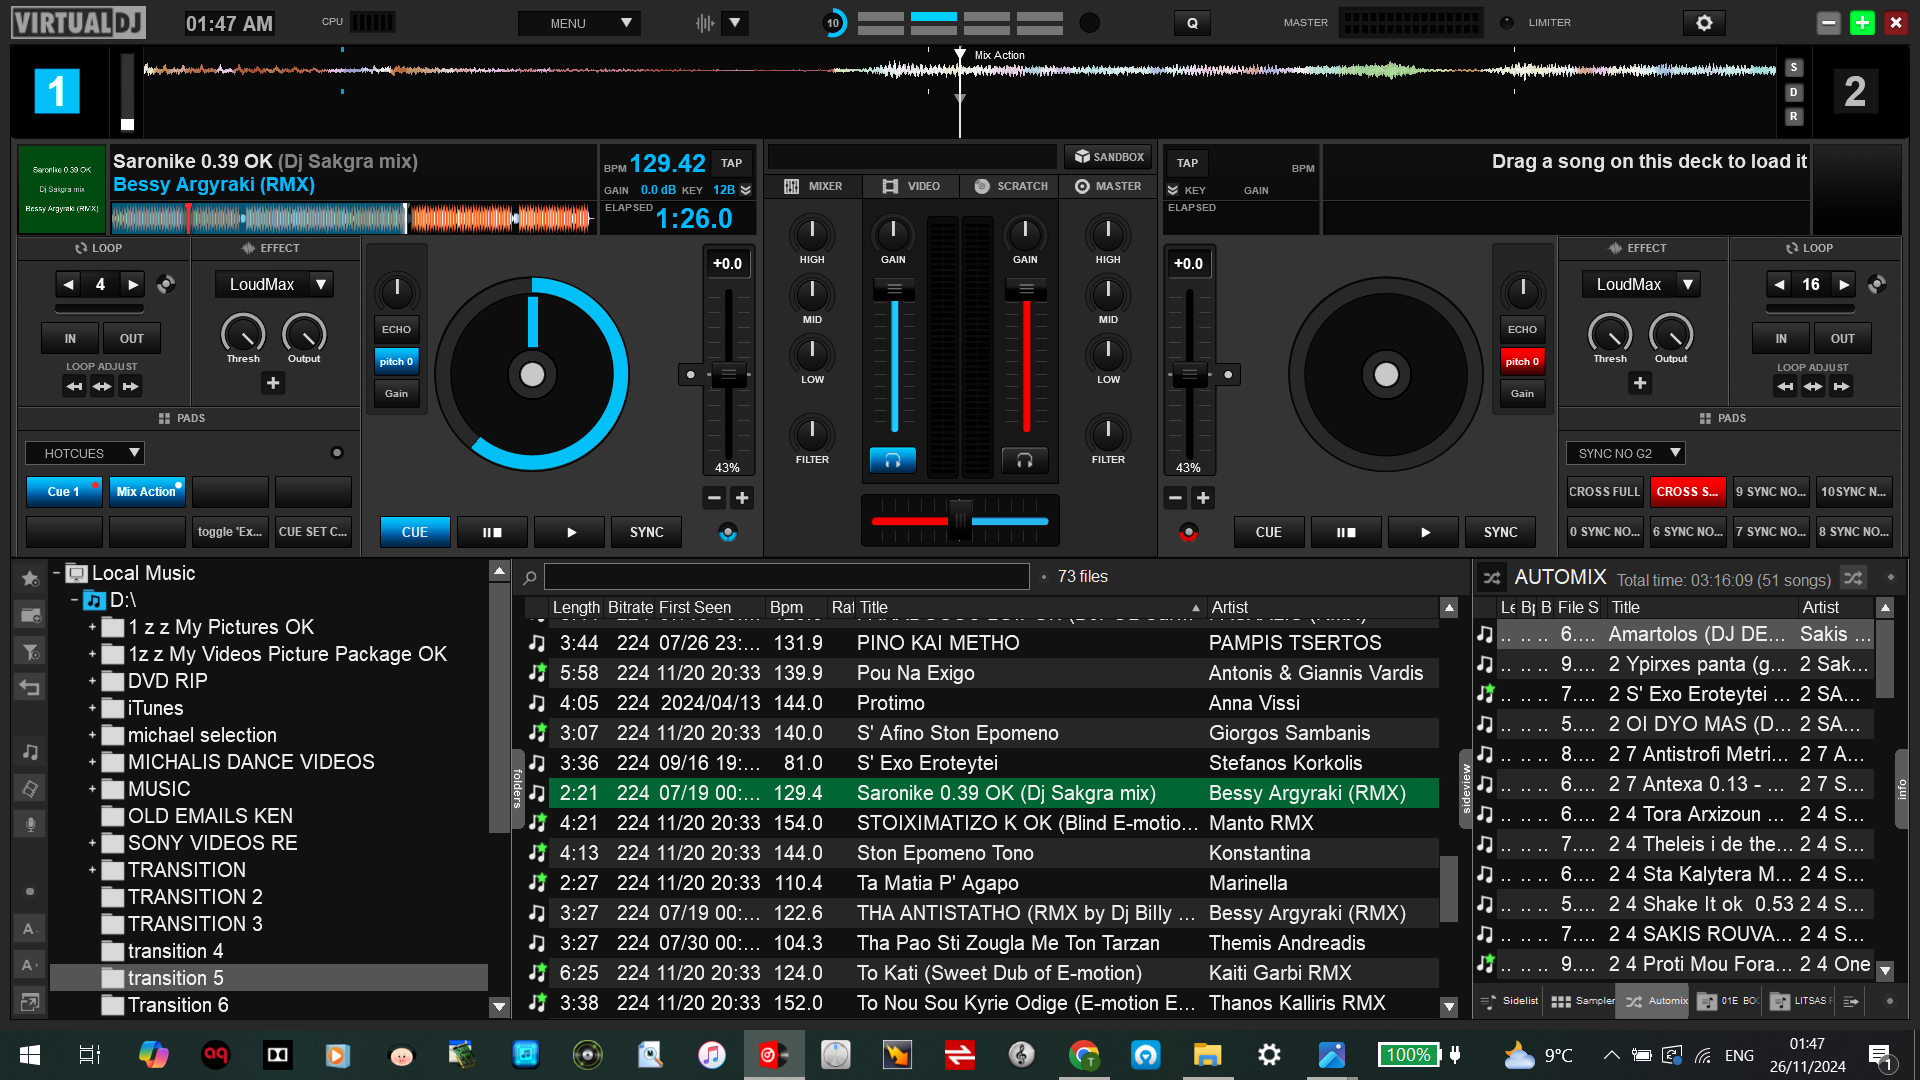Click the virtual folder add icon
The width and height of the screenshot is (1920, 1080).
tap(30, 615)
